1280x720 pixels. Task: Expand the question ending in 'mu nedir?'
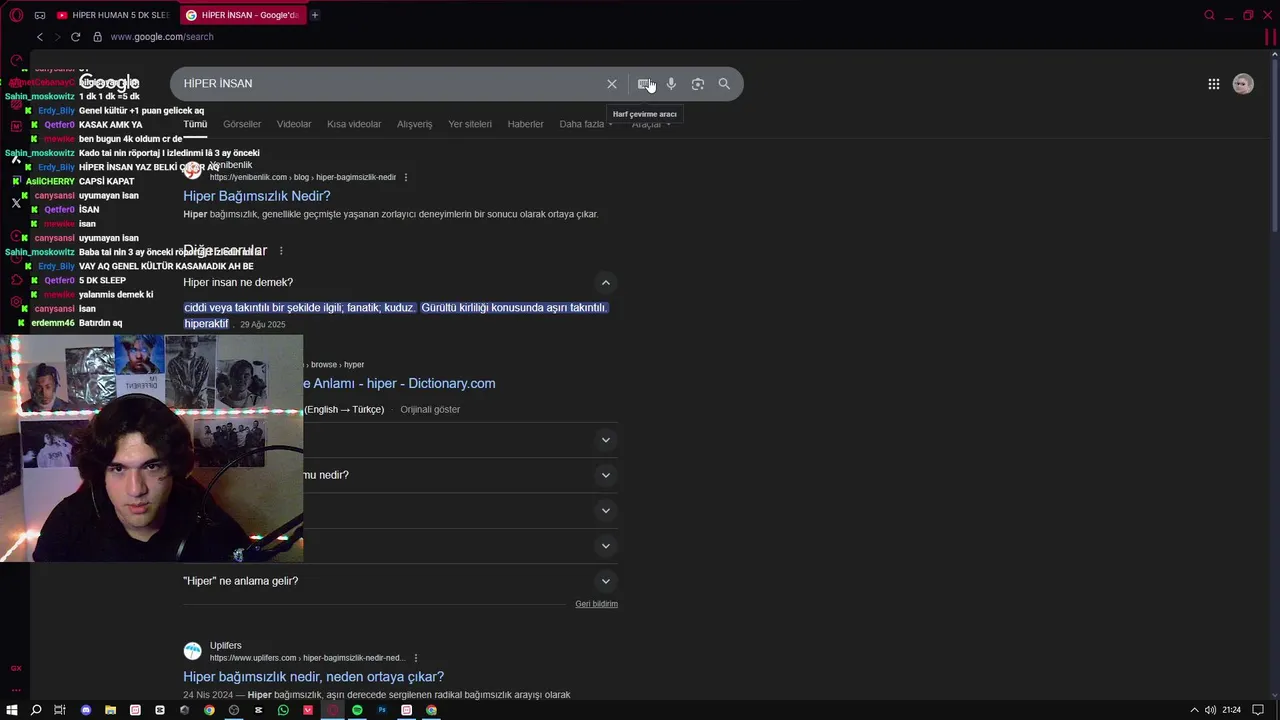click(x=605, y=475)
